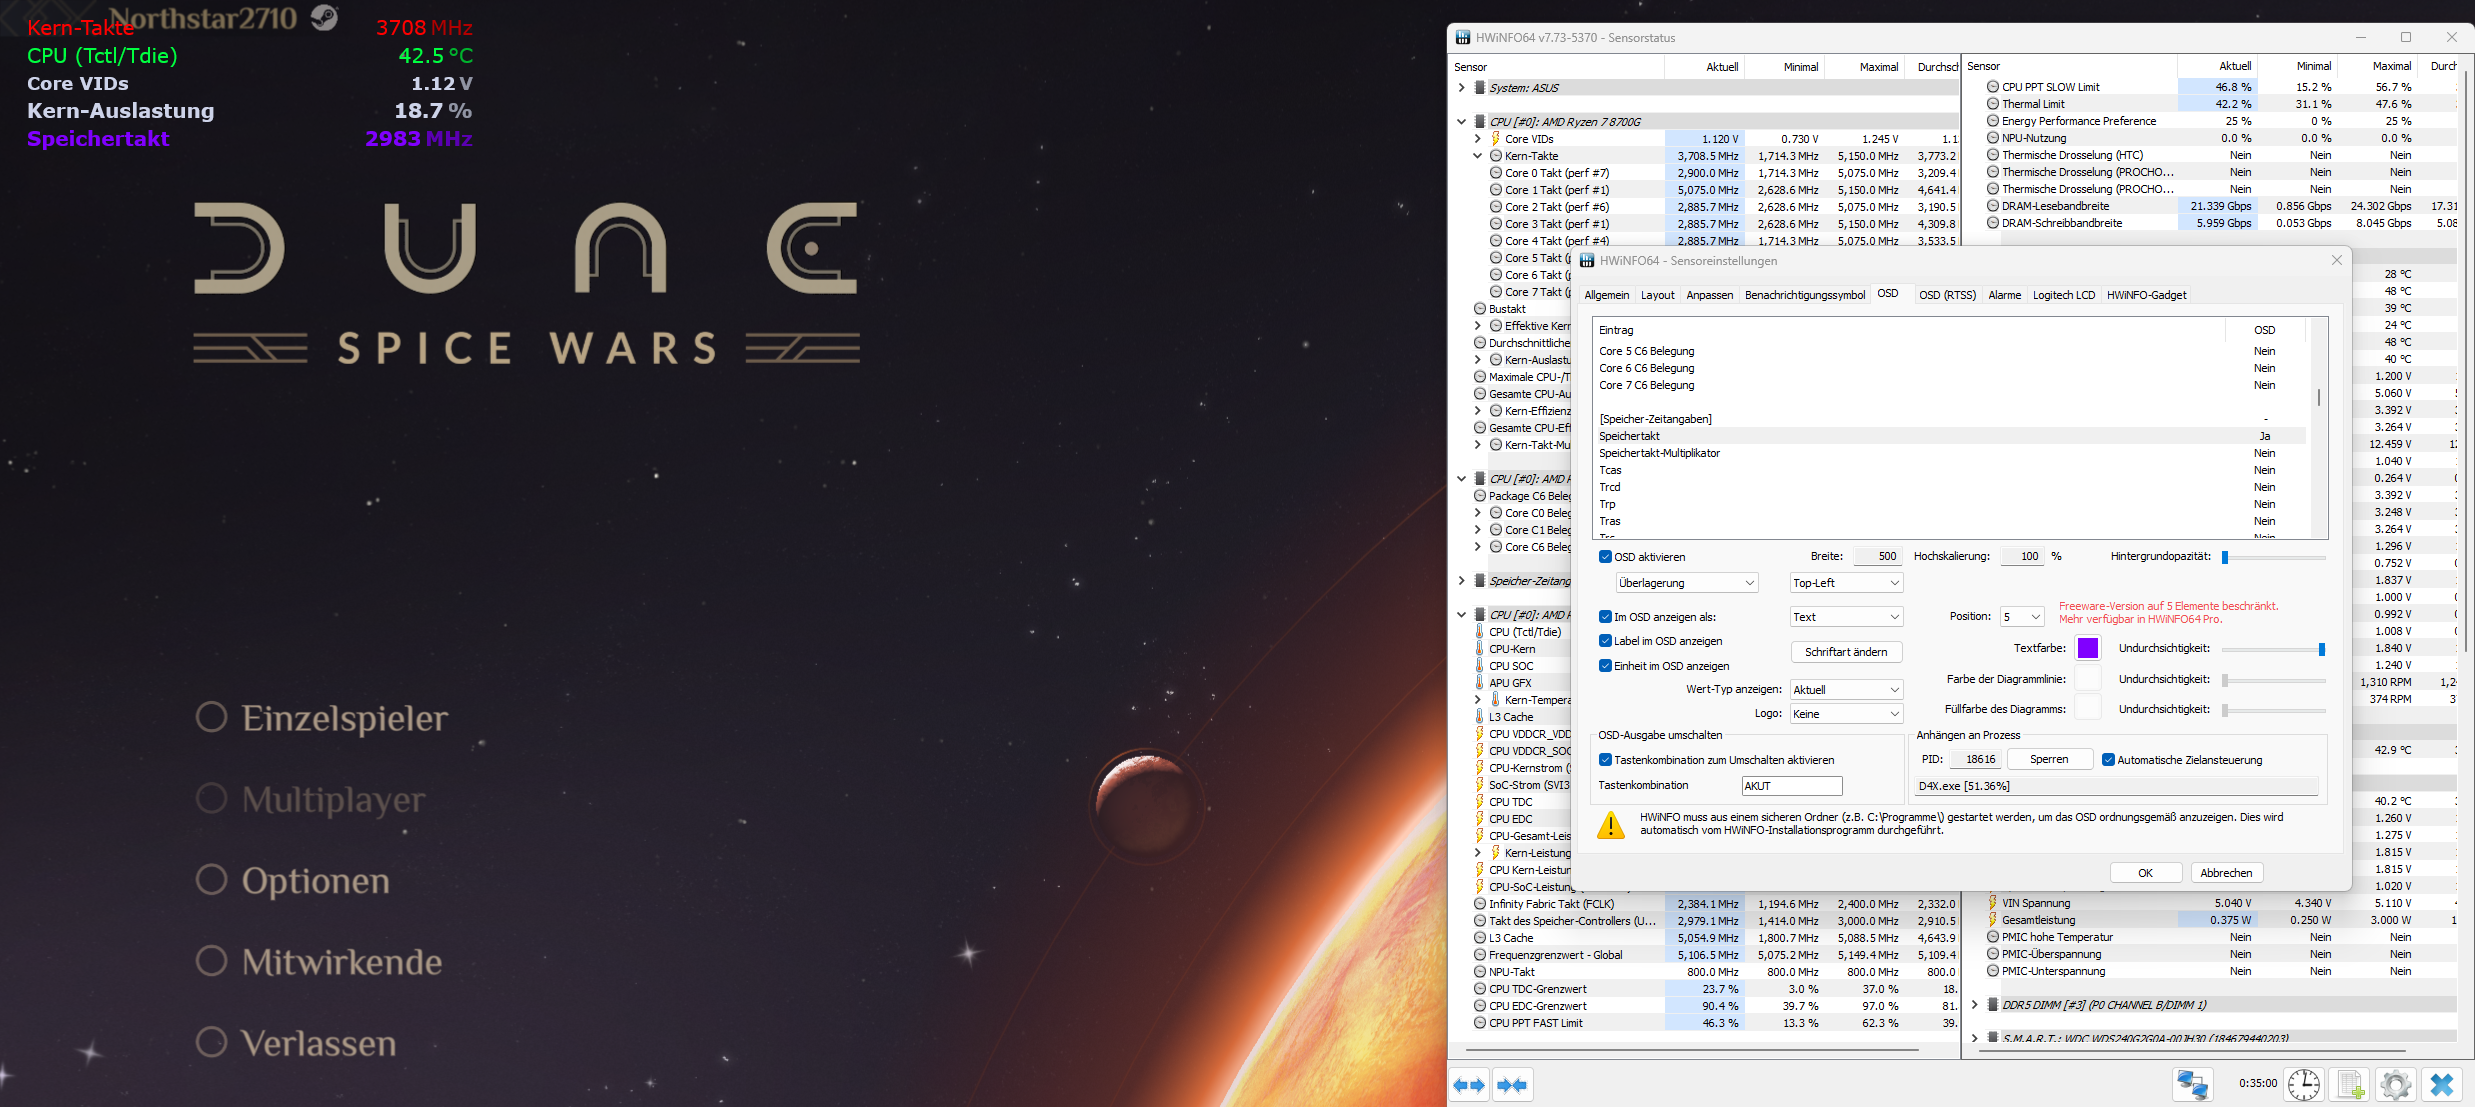This screenshot has width=2475, height=1107.
Task: Open sensor settings via gear icon
Action: 2396,1084
